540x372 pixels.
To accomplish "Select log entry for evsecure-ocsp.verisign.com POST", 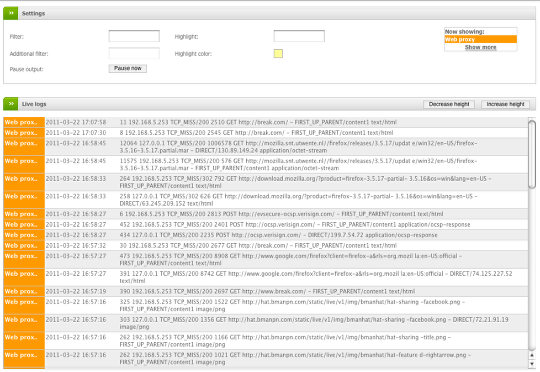I will 266,214.
